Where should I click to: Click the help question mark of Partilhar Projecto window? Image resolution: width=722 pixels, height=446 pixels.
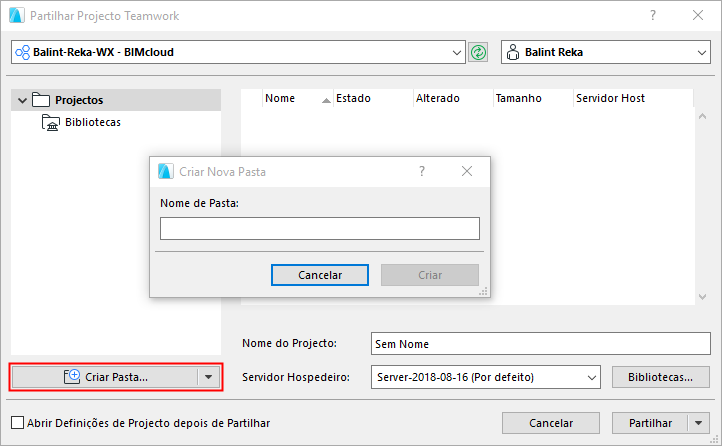(653, 15)
